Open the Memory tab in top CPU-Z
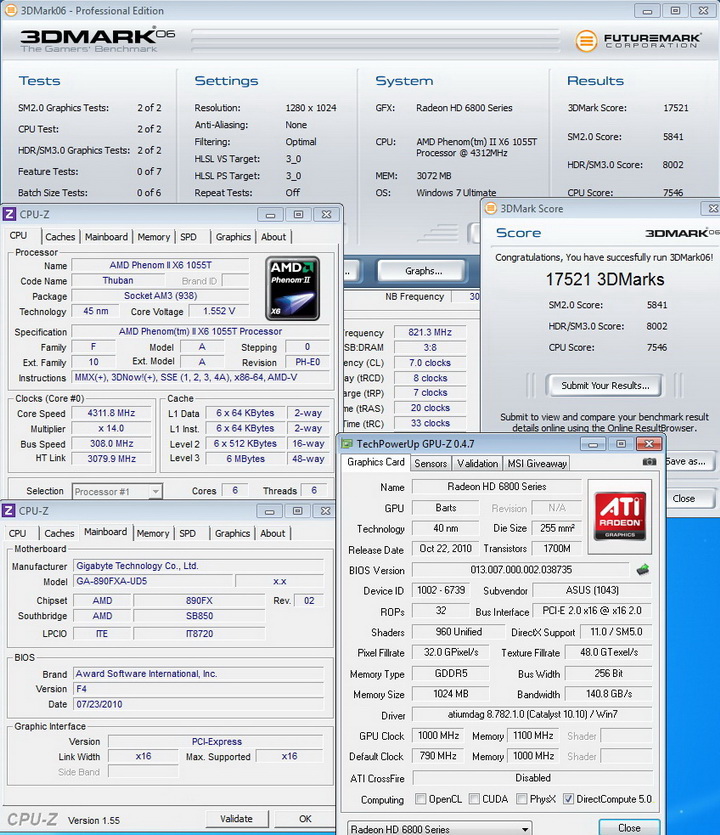This screenshot has width=720, height=835. pyautogui.click(x=153, y=237)
